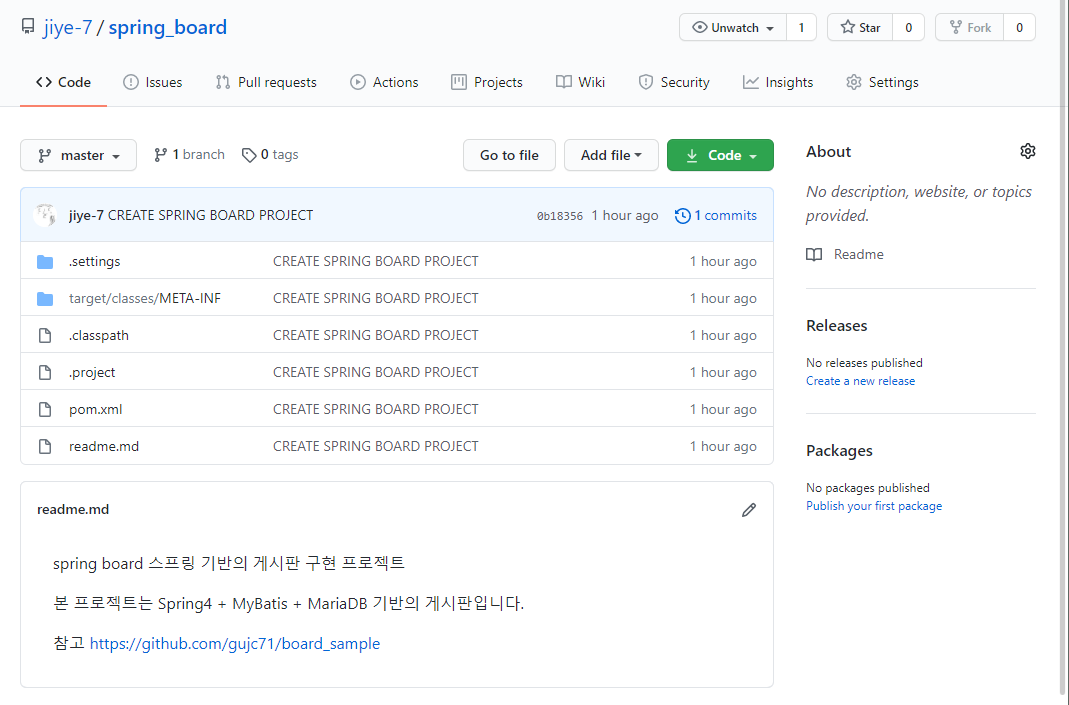Open the Issues tab
Image resolution: width=1069 pixels, height=705 pixels.
coord(153,82)
